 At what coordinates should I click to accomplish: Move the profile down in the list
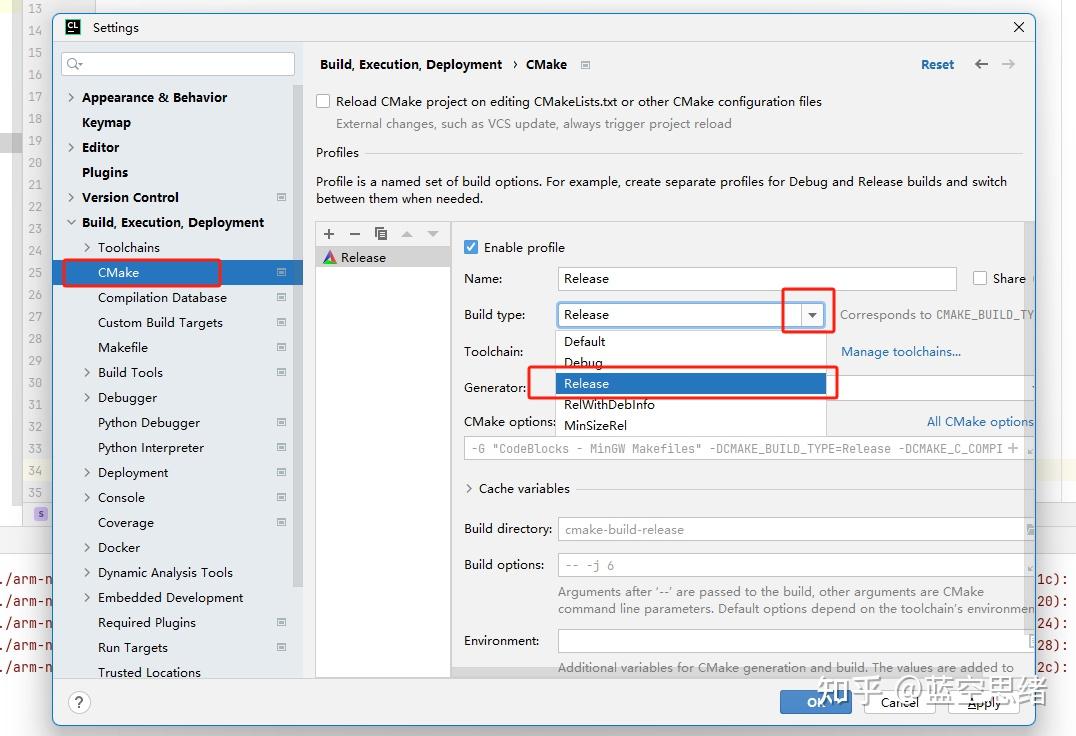(433, 234)
